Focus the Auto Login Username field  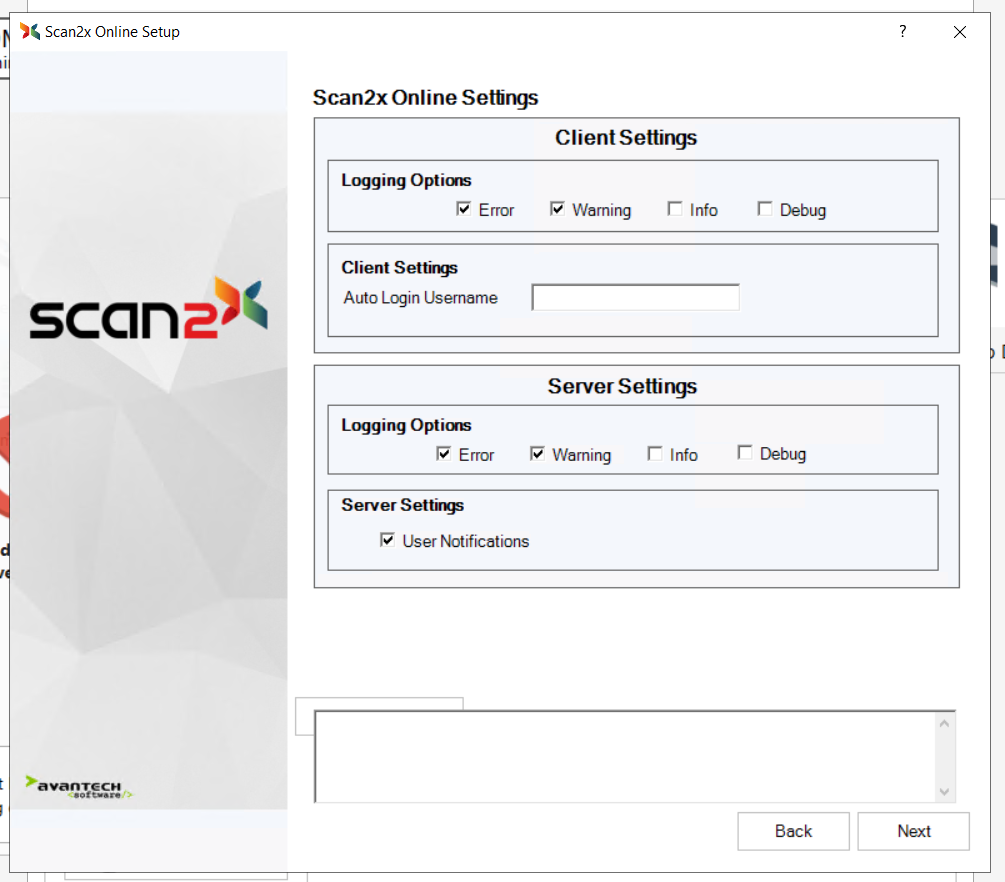[635, 298]
